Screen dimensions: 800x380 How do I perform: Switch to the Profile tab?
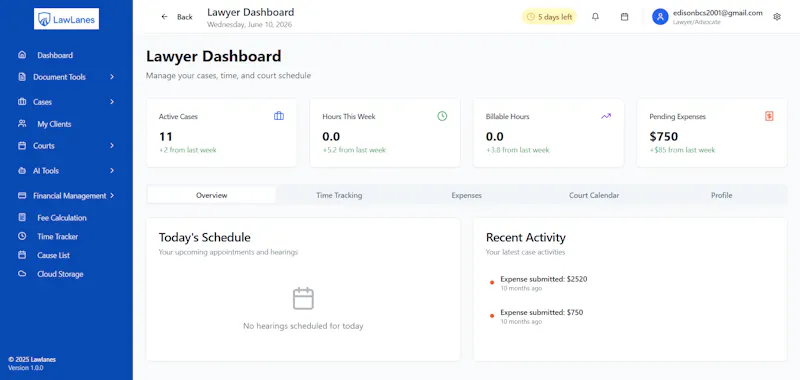point(721,195)
